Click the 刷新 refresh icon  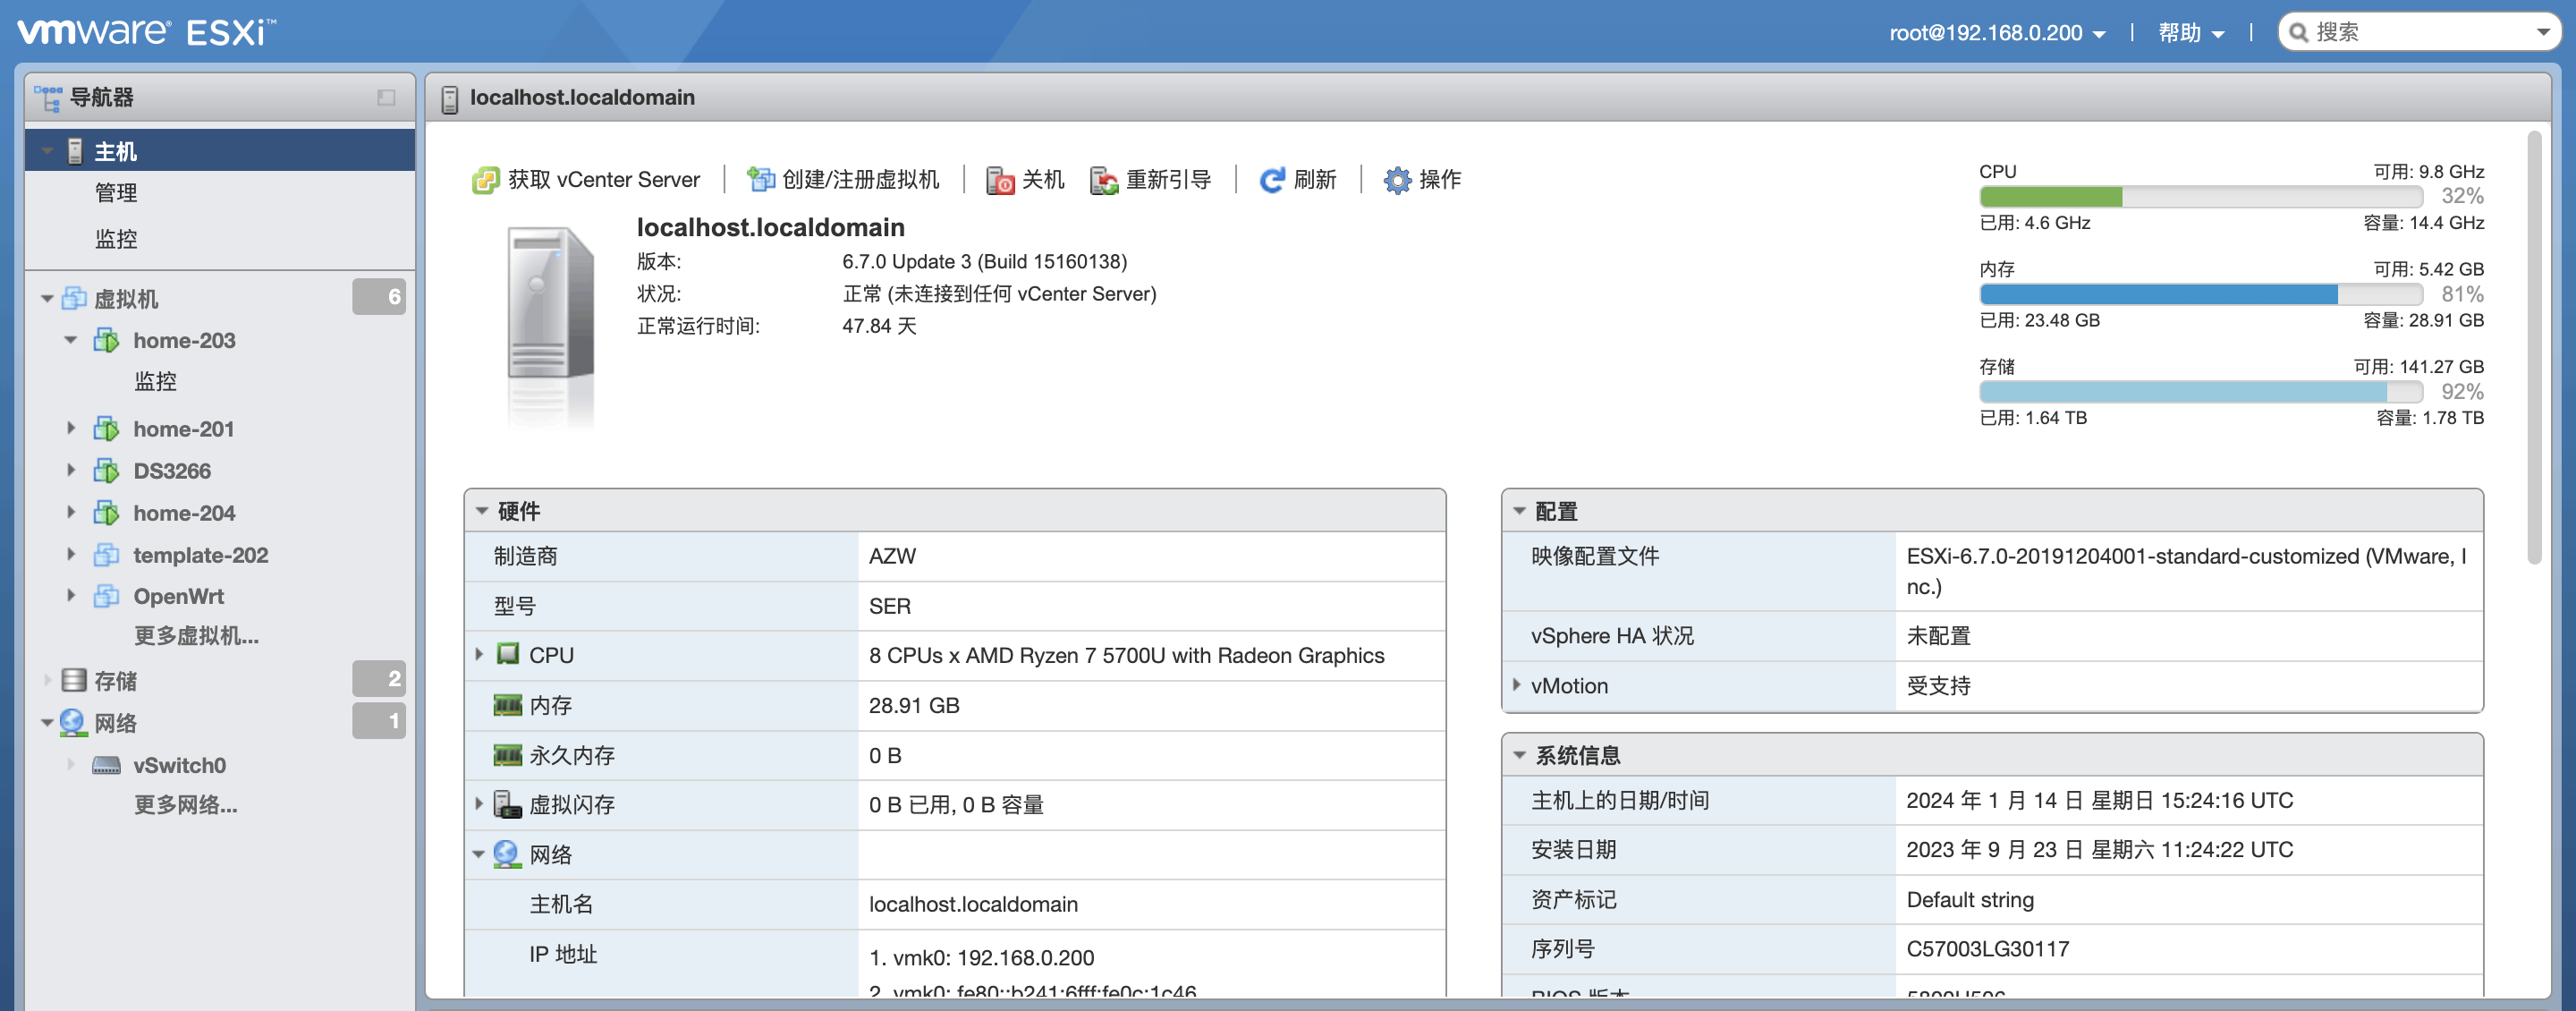pyautogui.click(x=1272, y=180)
